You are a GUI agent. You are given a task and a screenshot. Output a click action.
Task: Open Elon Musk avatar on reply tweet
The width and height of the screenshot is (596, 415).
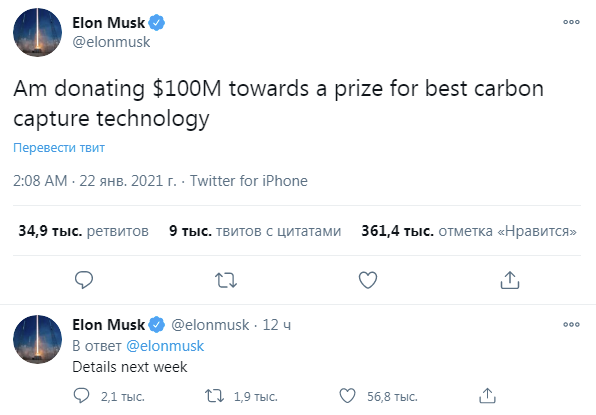click(x=37, y=339)
